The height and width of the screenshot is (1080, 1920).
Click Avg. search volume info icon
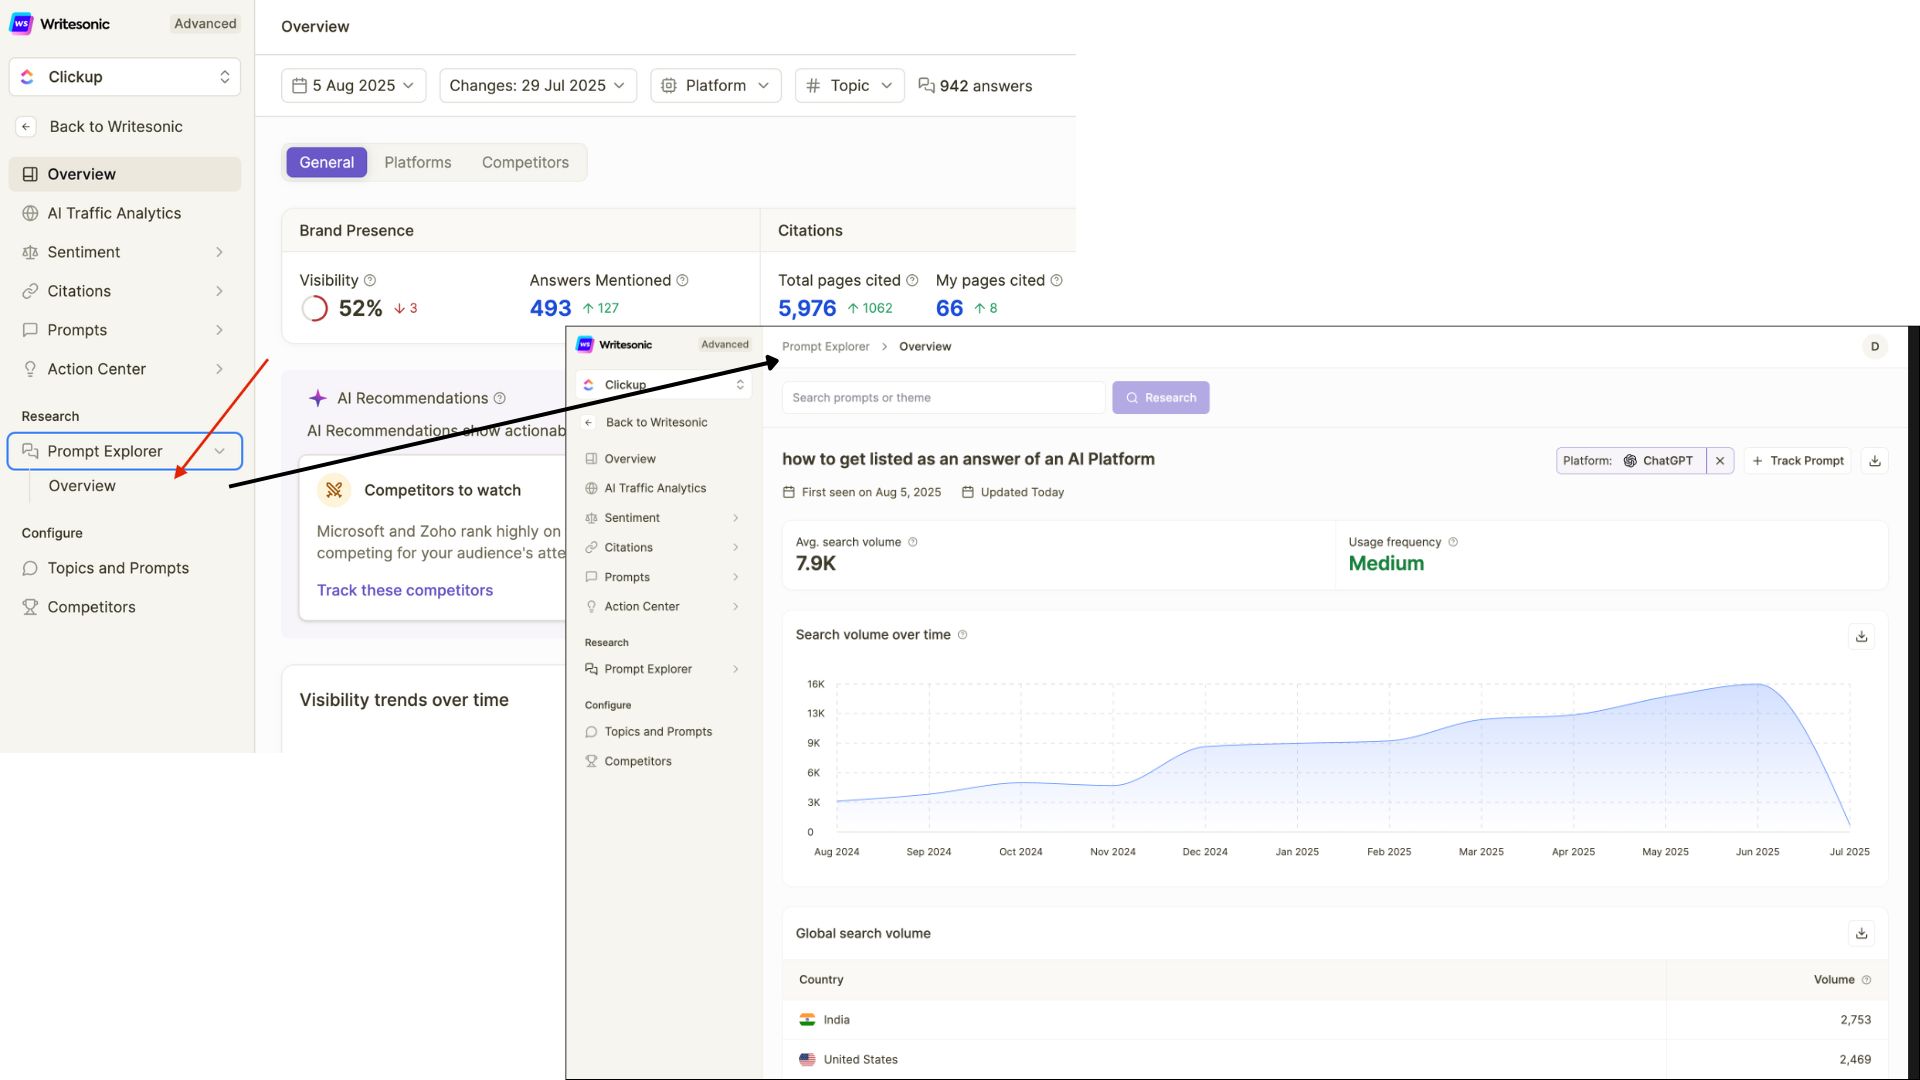pos(912,543)
